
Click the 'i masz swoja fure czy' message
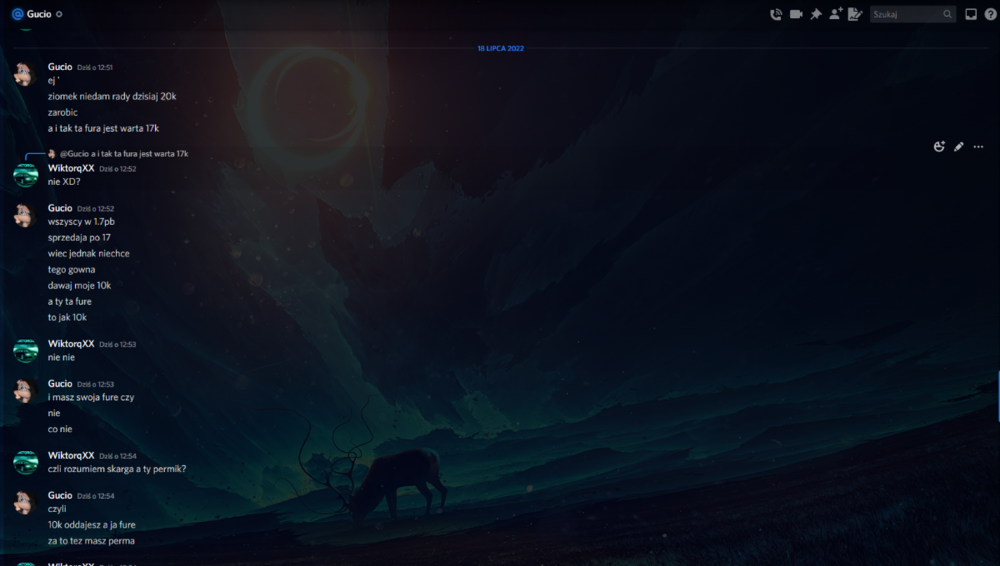tap(91, 397)
